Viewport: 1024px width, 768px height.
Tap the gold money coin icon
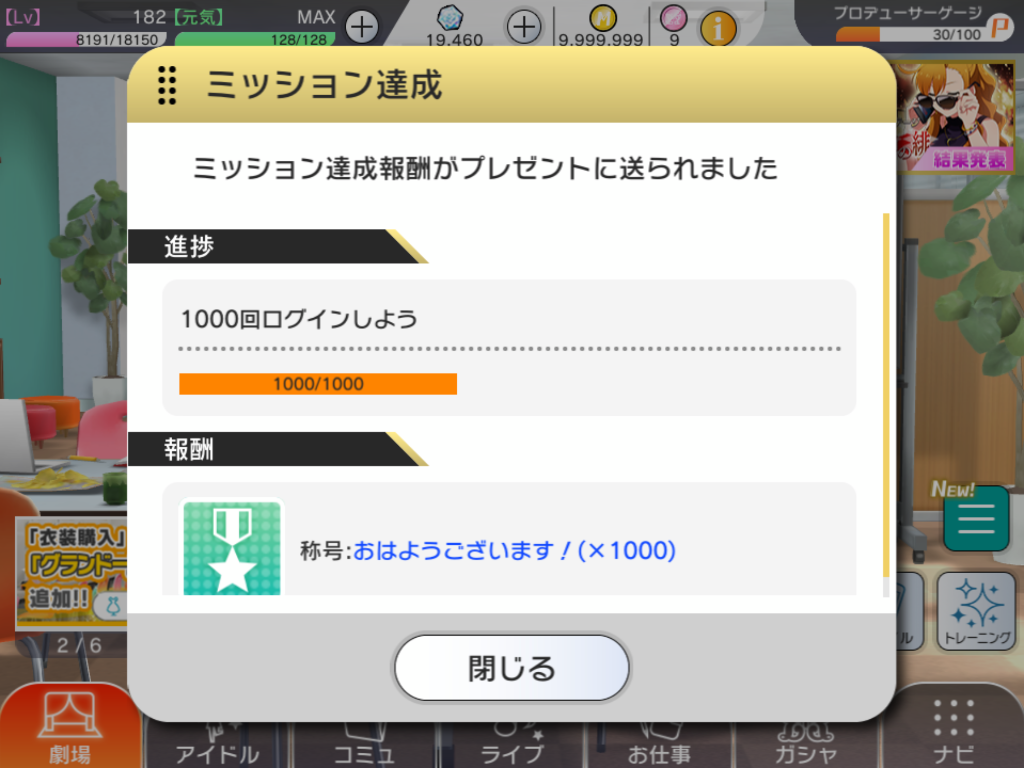[603, 18]
